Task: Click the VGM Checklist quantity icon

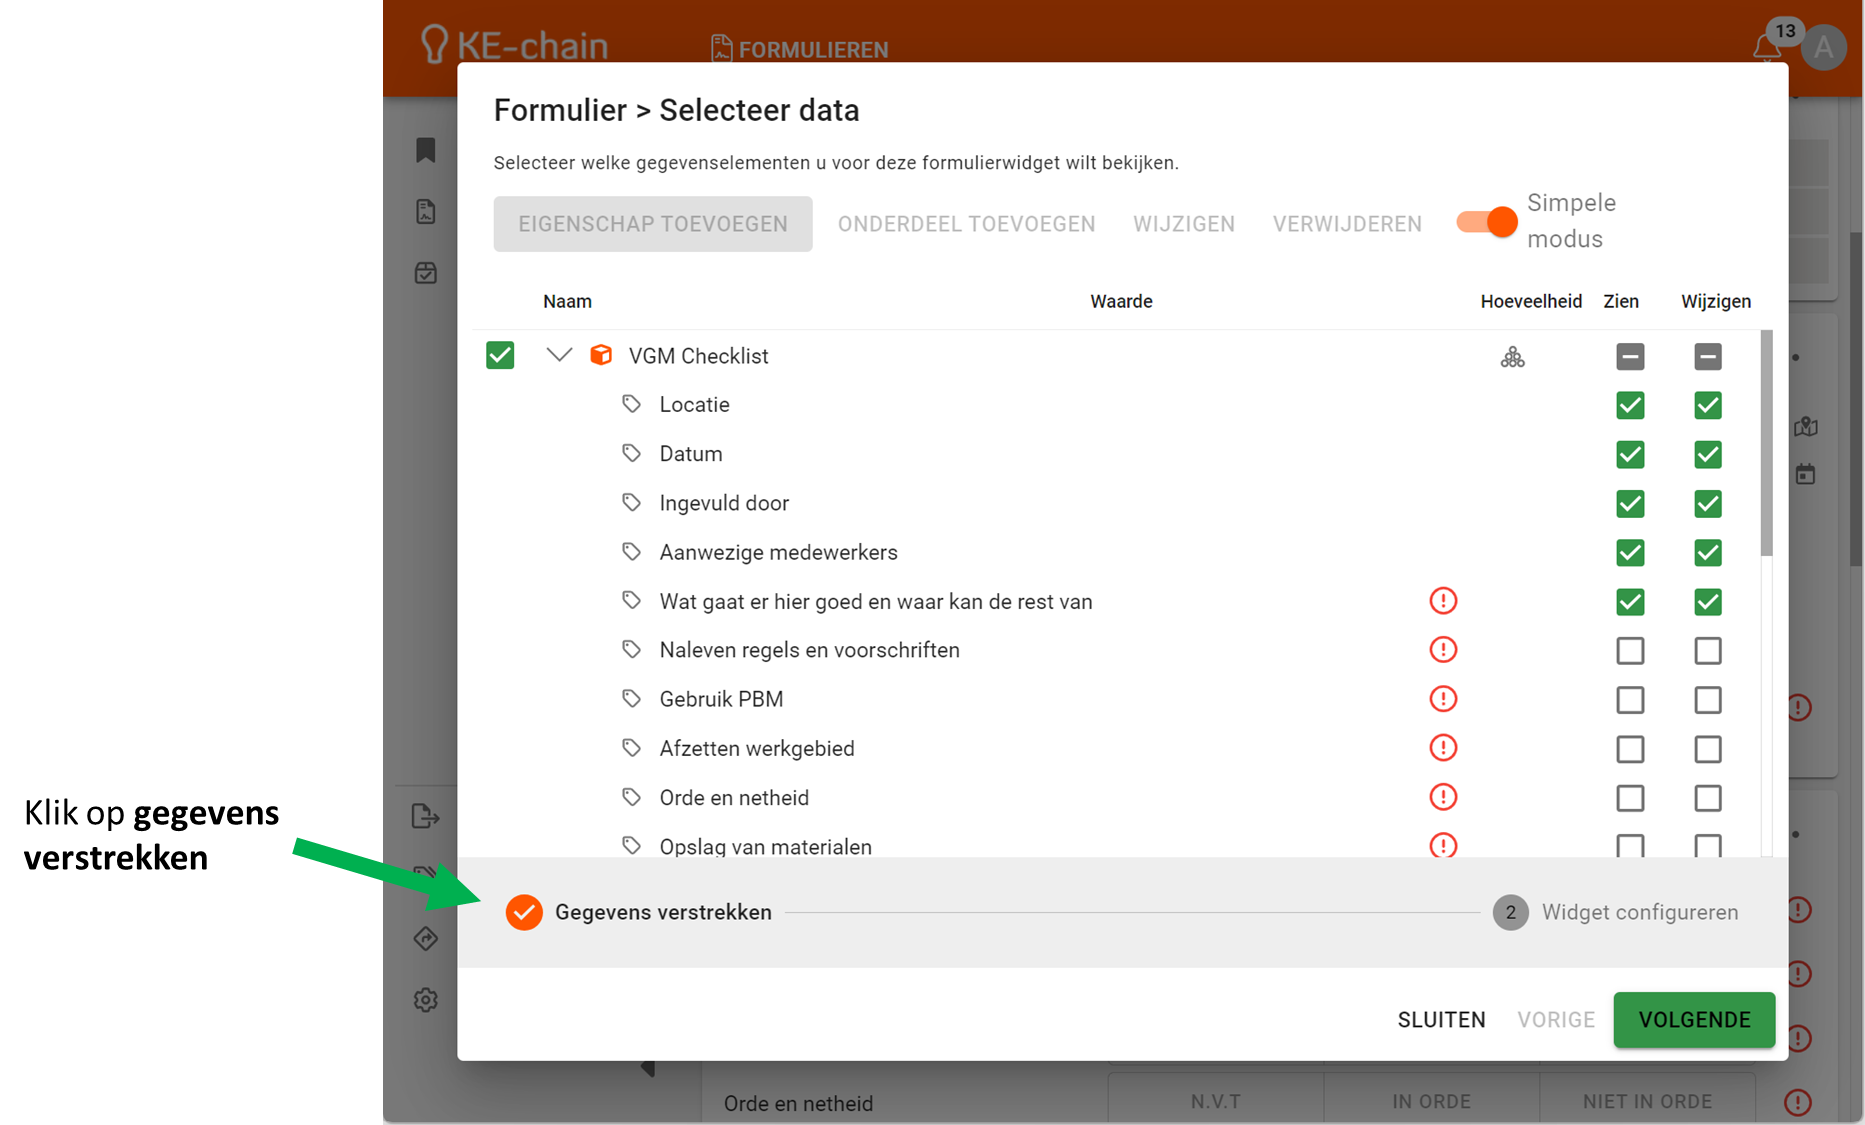Action: [1512, 357]
